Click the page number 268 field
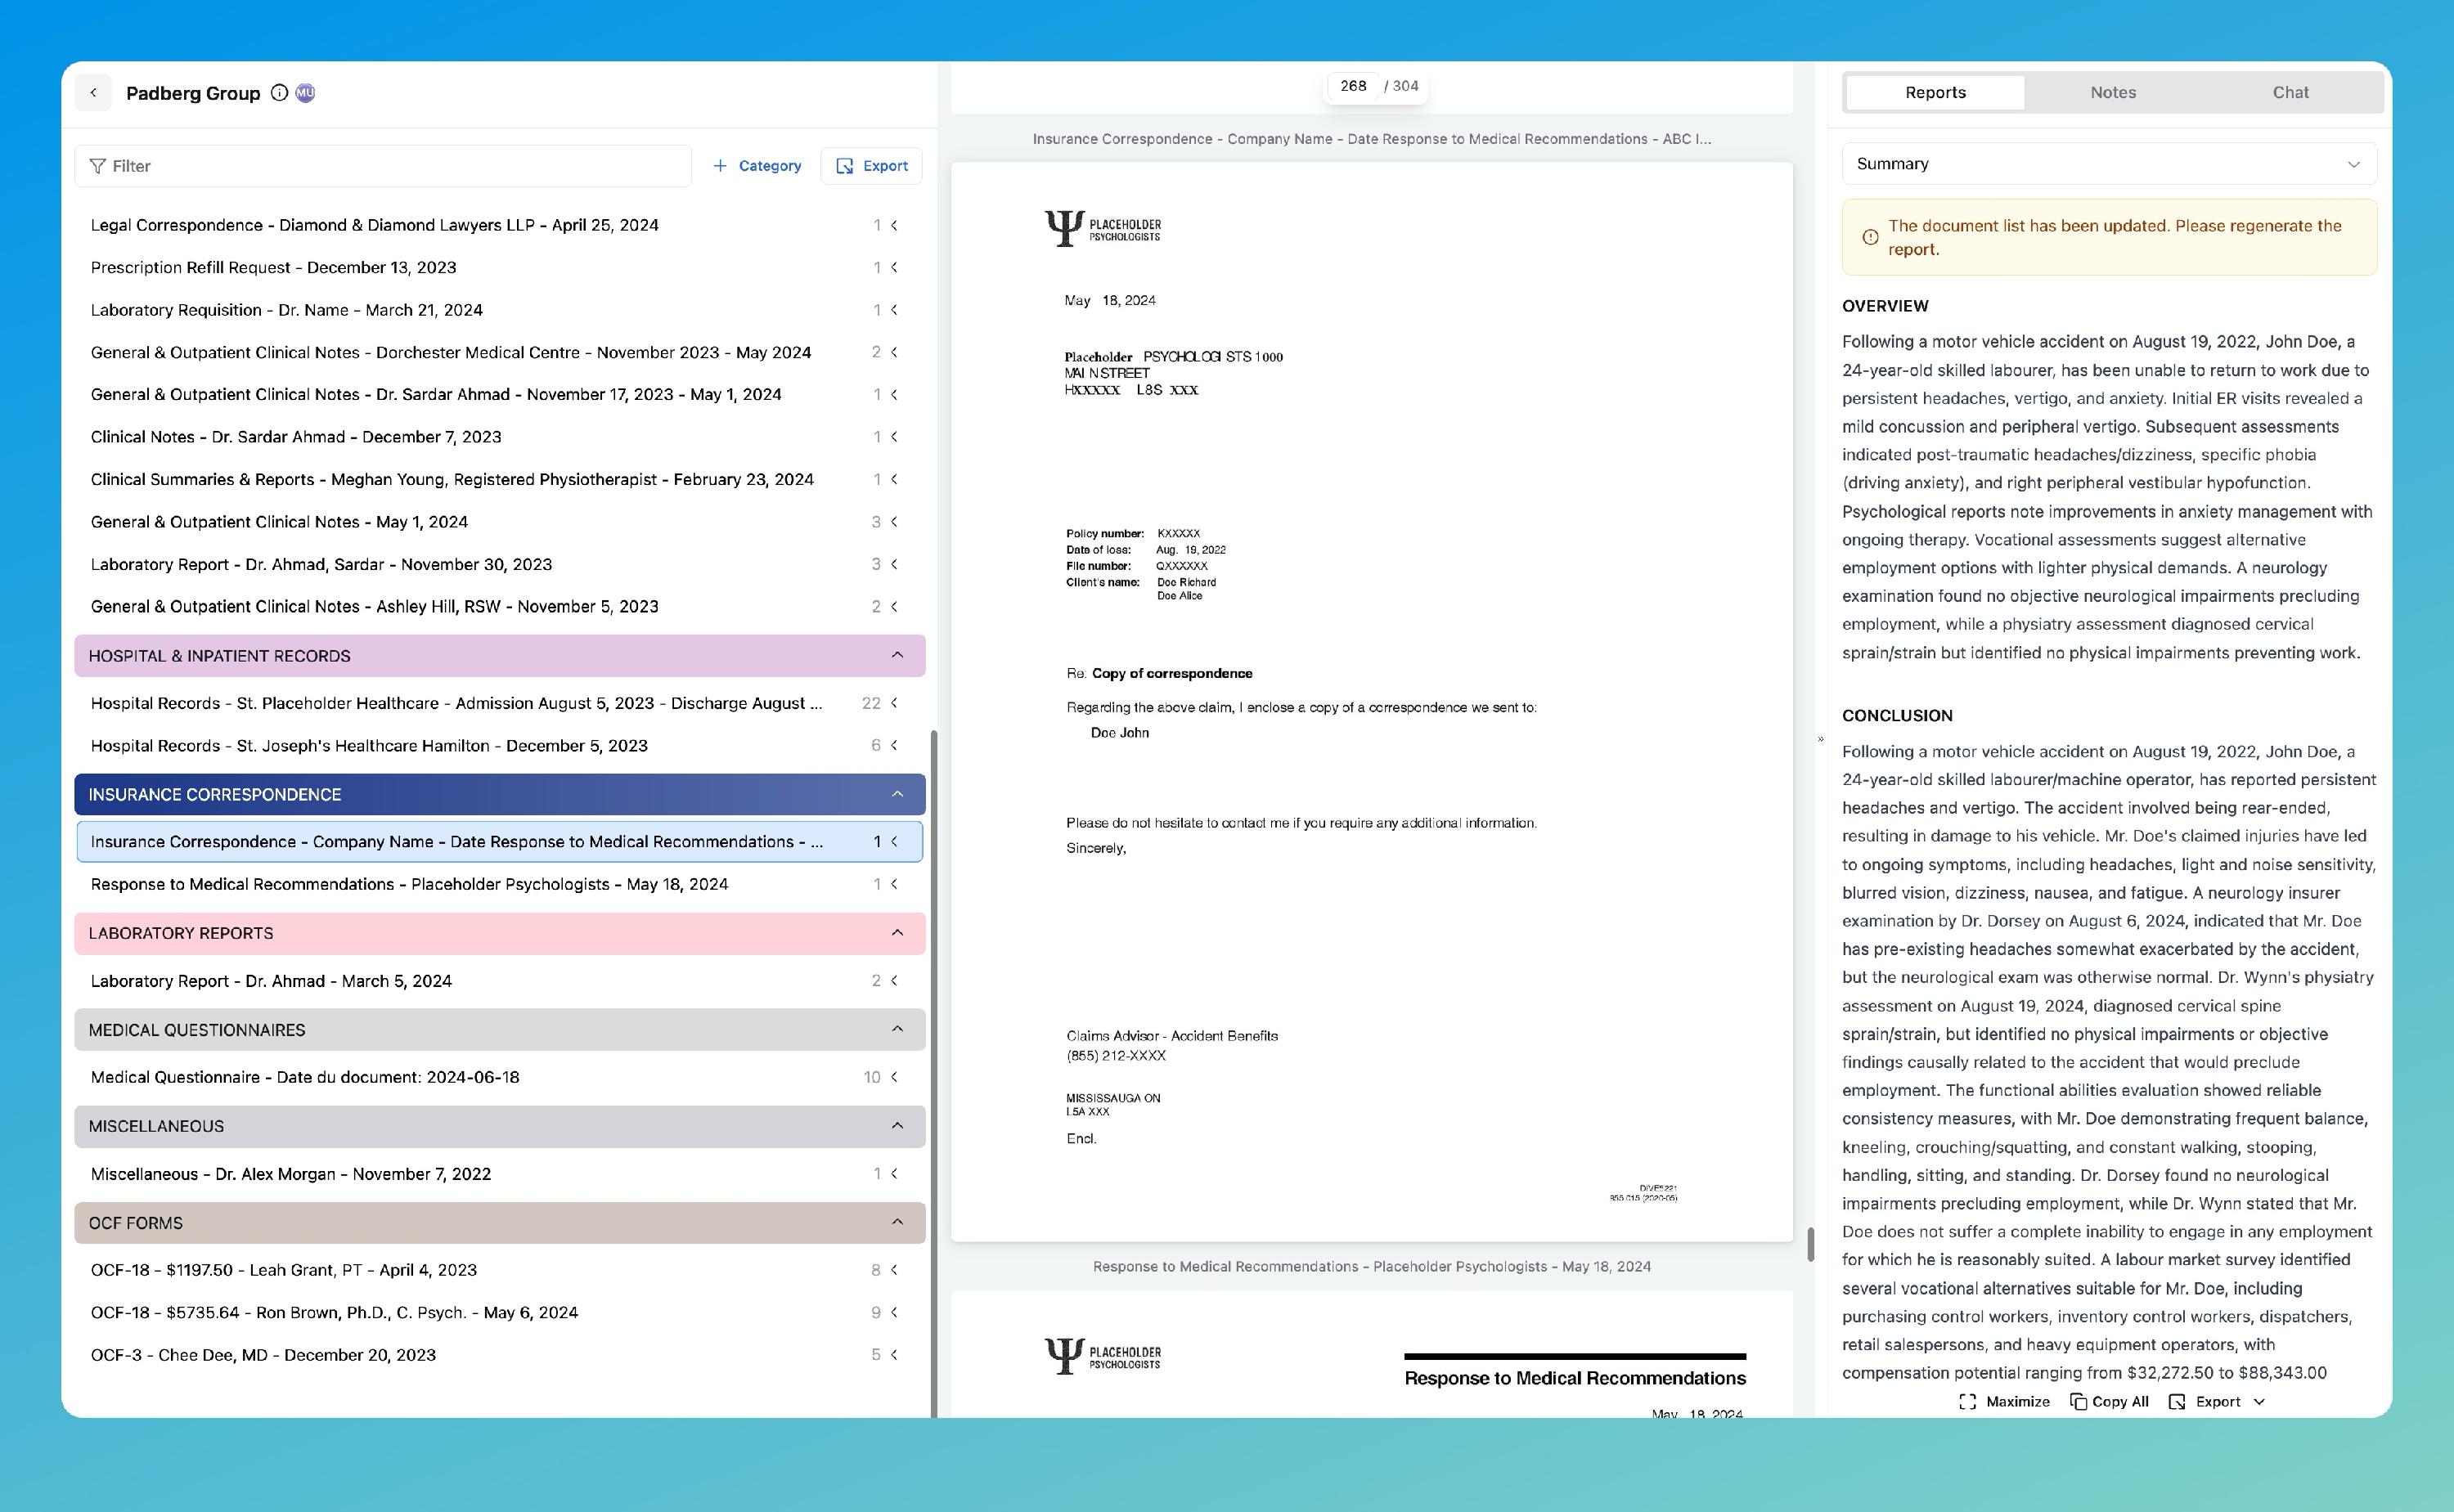Screen dimensions: 2454x1512 [x=1353, y=86]
